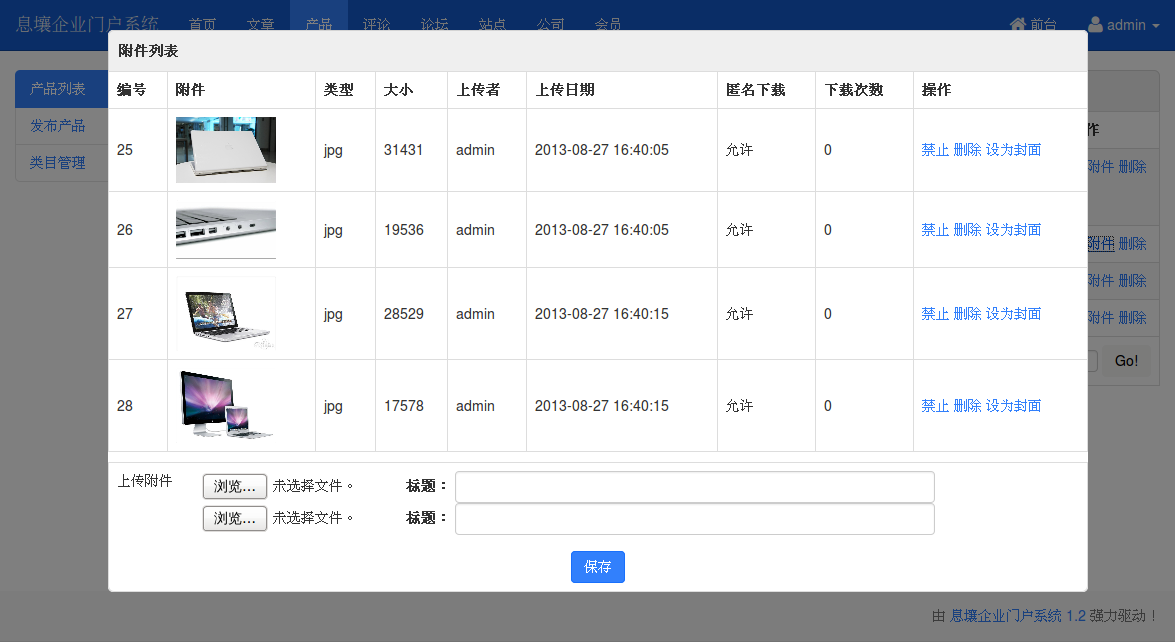Click 禁止 link in row 28

pyautogui.click(x=935, y=406)
